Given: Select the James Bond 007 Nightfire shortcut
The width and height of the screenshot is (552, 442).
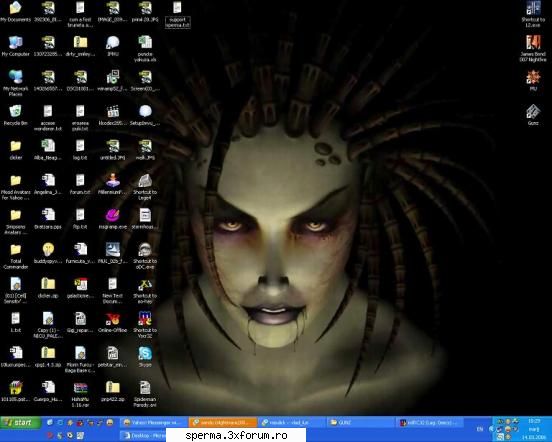Looking at the screenshot, I should (x=533, y=49).
